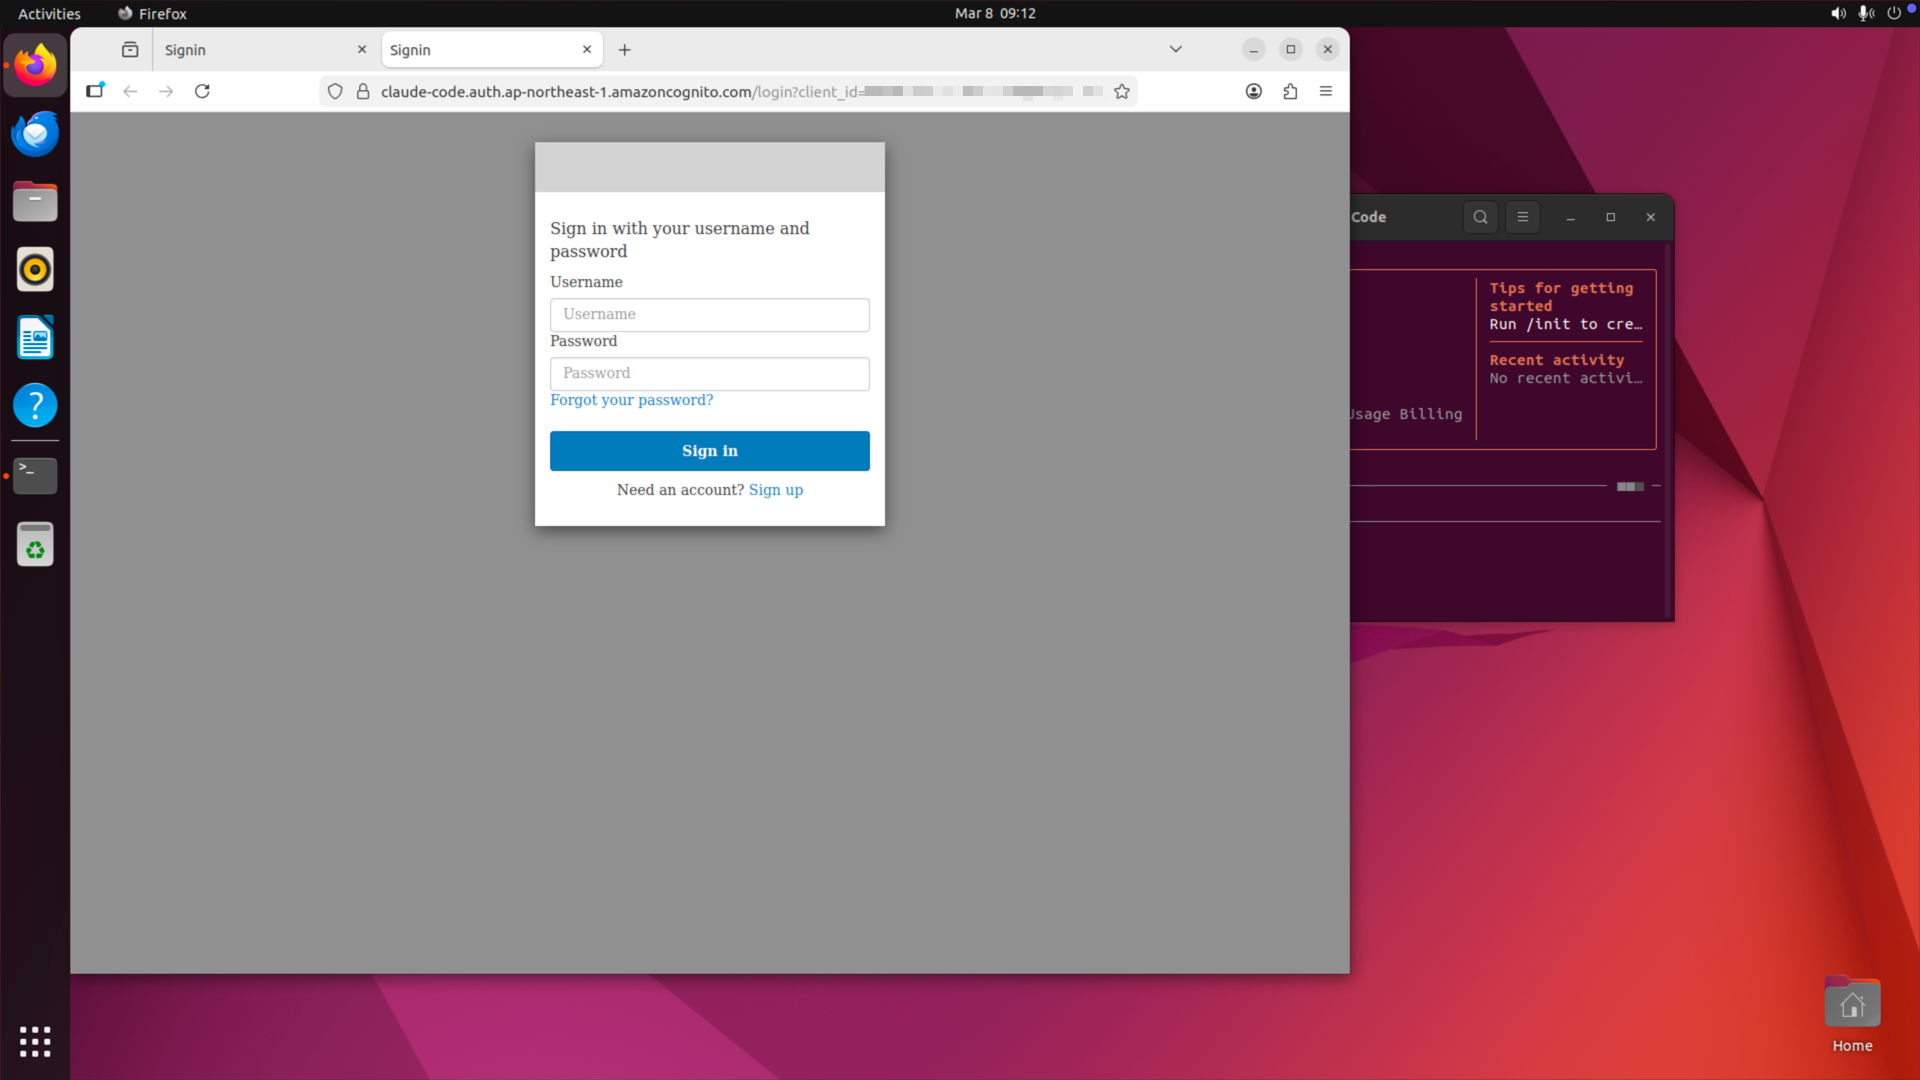Screen dimensions: 1920x1080
Task: Open Firefox View recent browsing icon
Action: [130, 49]
